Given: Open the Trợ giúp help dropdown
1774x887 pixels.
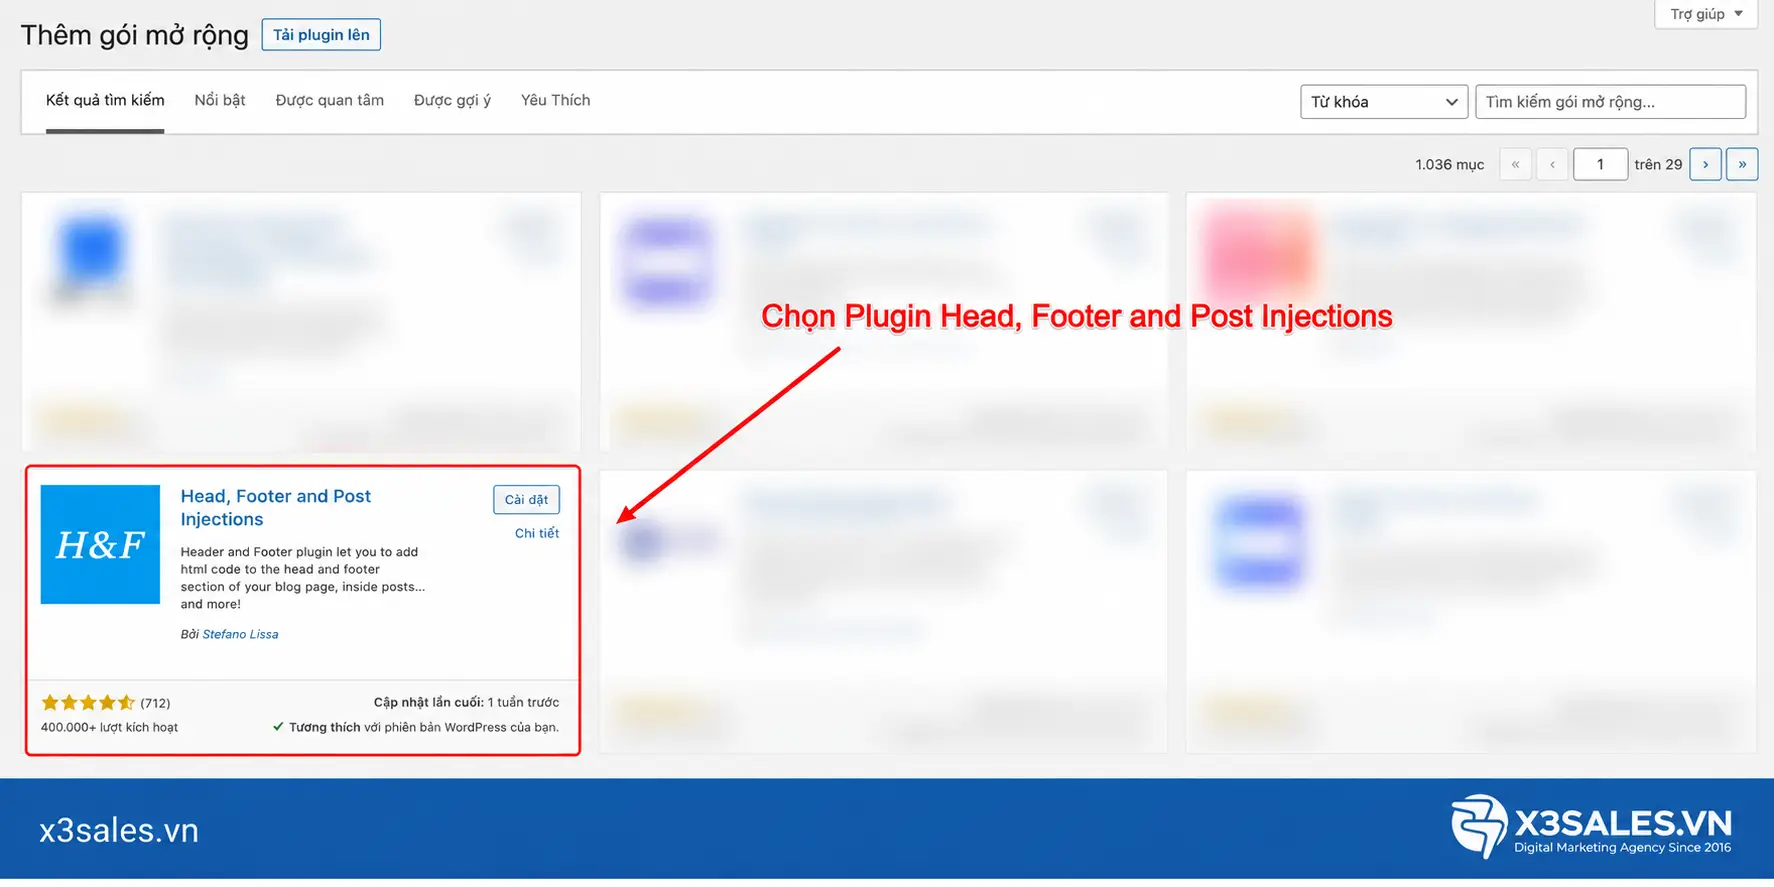Looking at the screenshot, I should pos(1706,14).
